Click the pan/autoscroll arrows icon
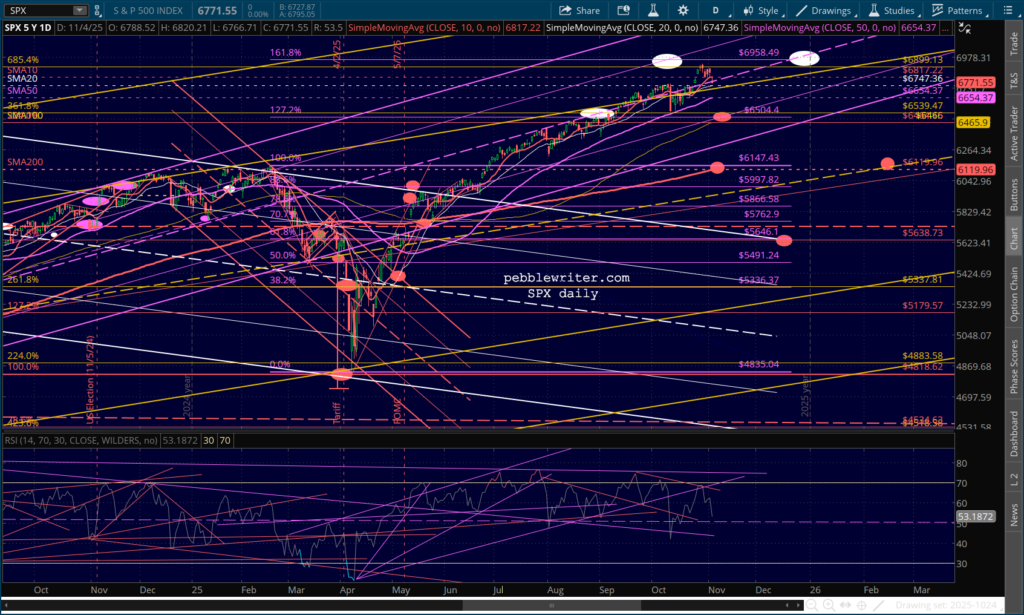The width and height of the screenshot is (1024, 615). coord(845,605)
